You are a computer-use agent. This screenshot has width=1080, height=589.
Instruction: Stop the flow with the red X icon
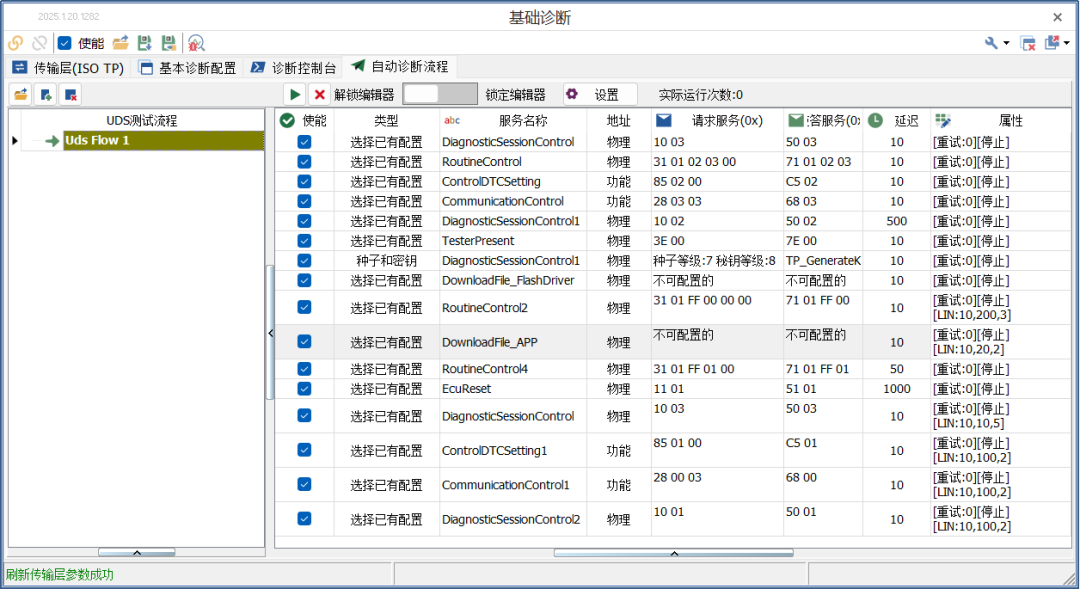coord(319,94)
